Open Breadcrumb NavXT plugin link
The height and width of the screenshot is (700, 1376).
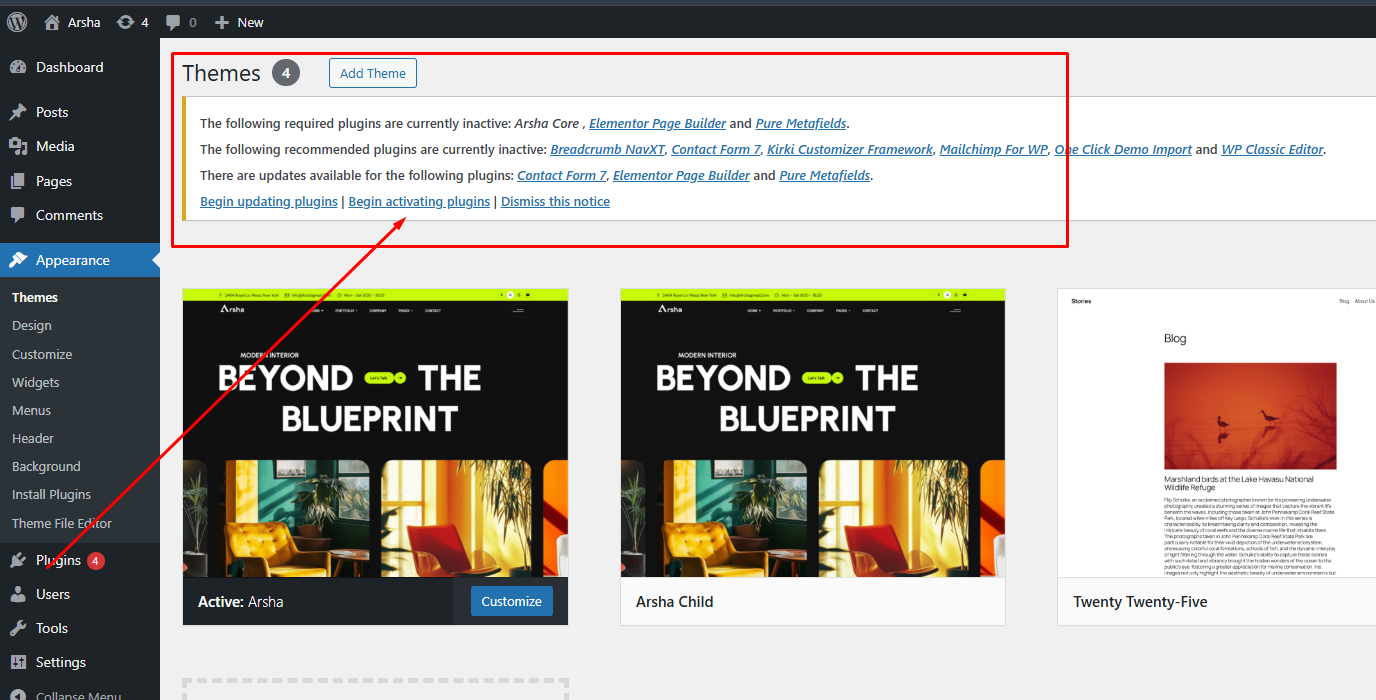pyautogui.click(x=605, y=149)
